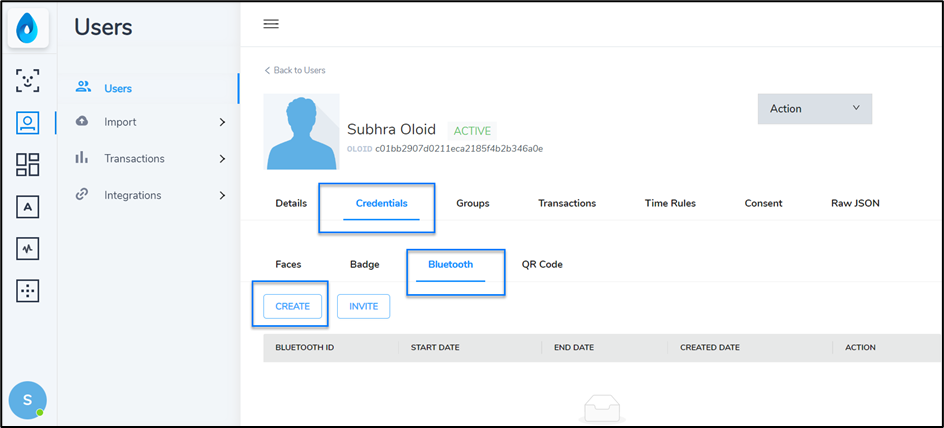Select the Faces credential tab

tap(288, 264)
